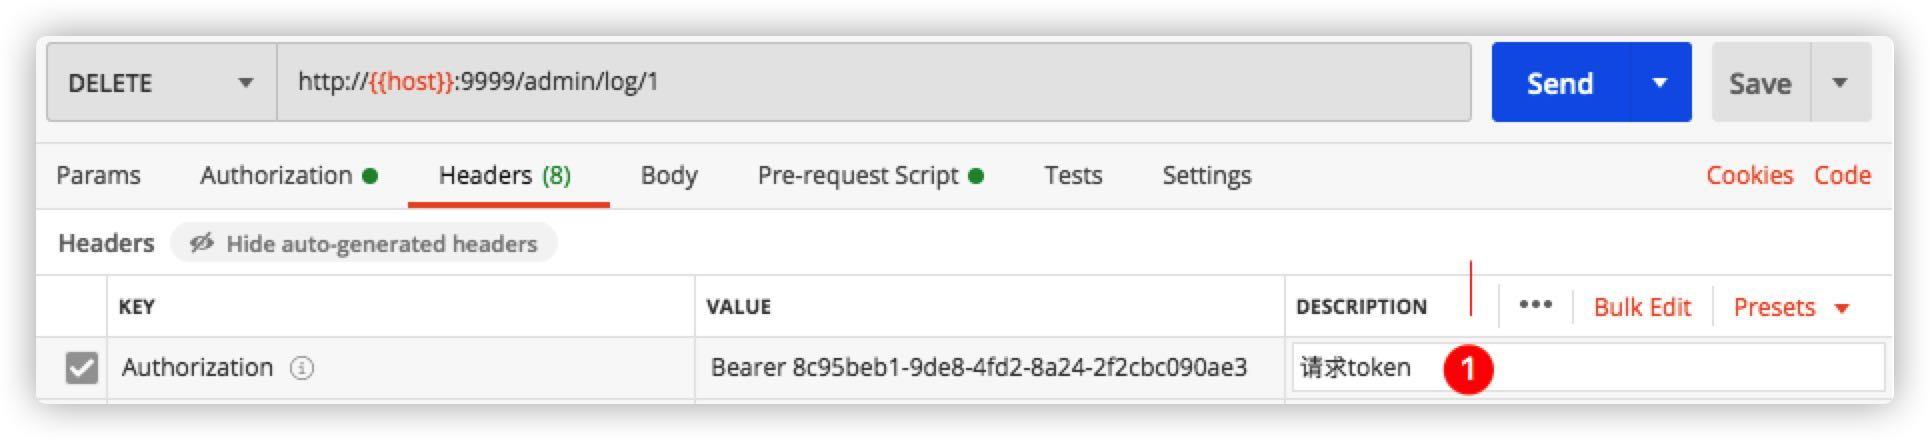Viewport: 1930px width, 440px height.
Task: Click the red numbered marker 1
Action: click(x=1467, y=369)
